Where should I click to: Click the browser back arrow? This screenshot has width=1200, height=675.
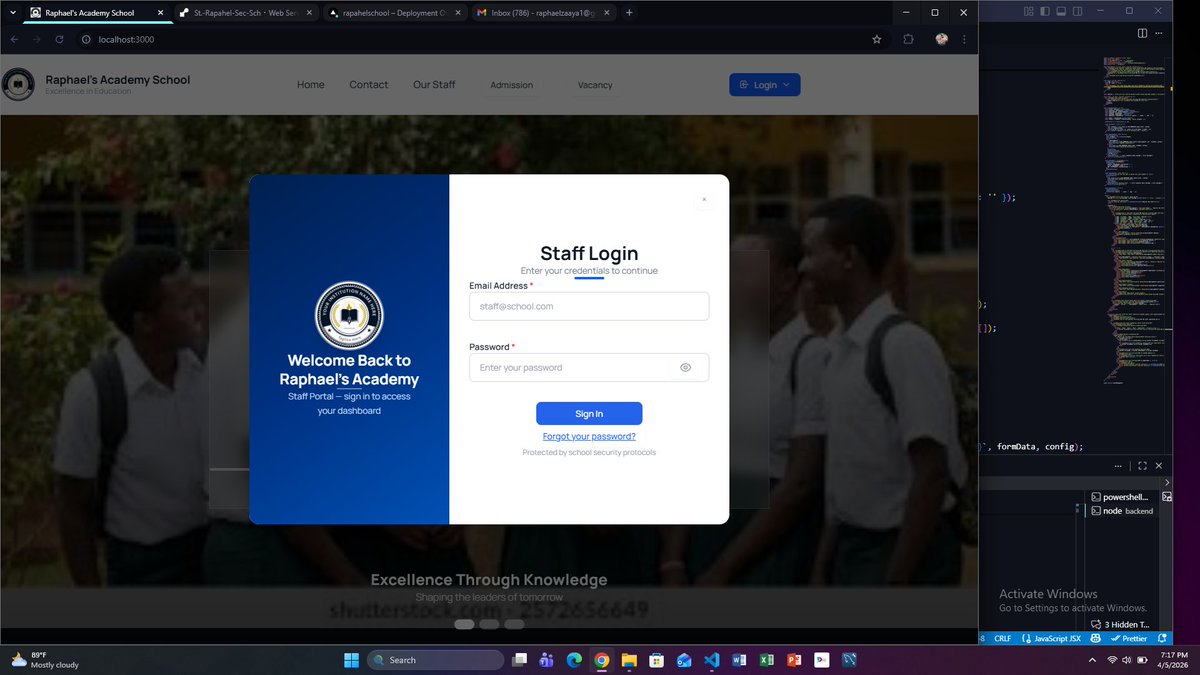14,39
